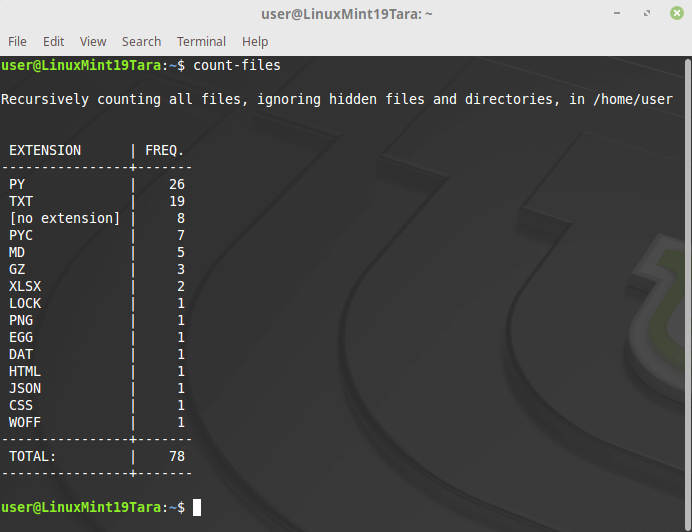Click the cursor block at the bottom prompt

click(197, 507)
